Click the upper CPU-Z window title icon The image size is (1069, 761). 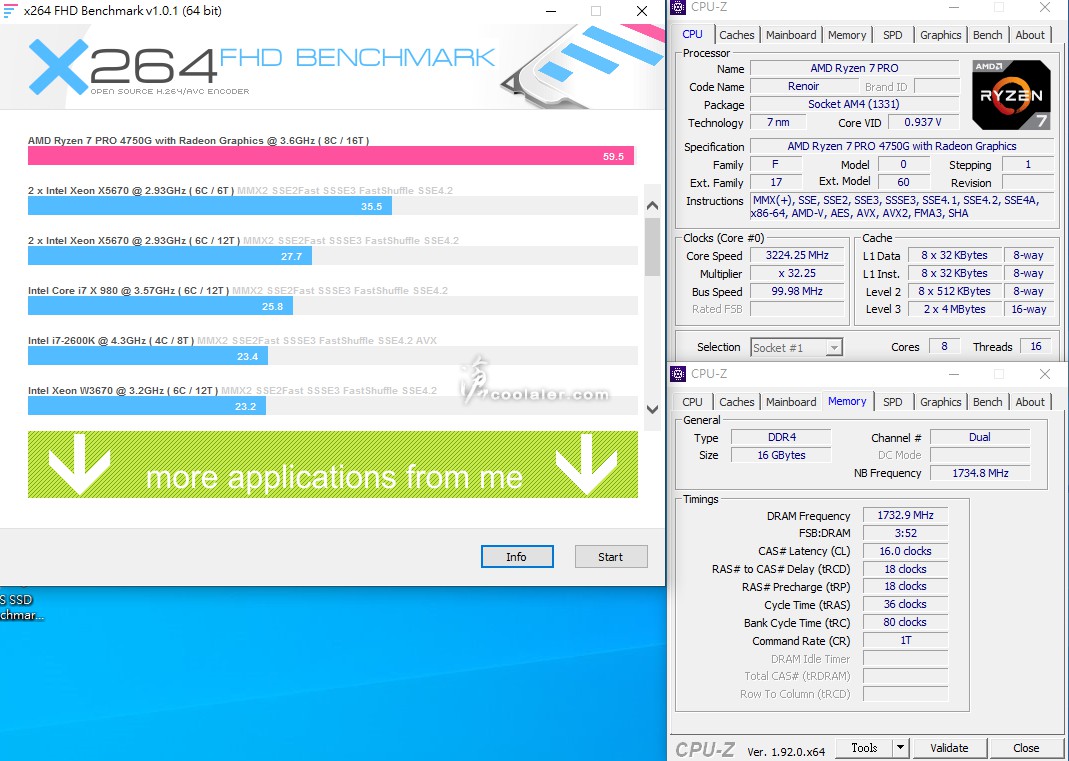point(678,8)
